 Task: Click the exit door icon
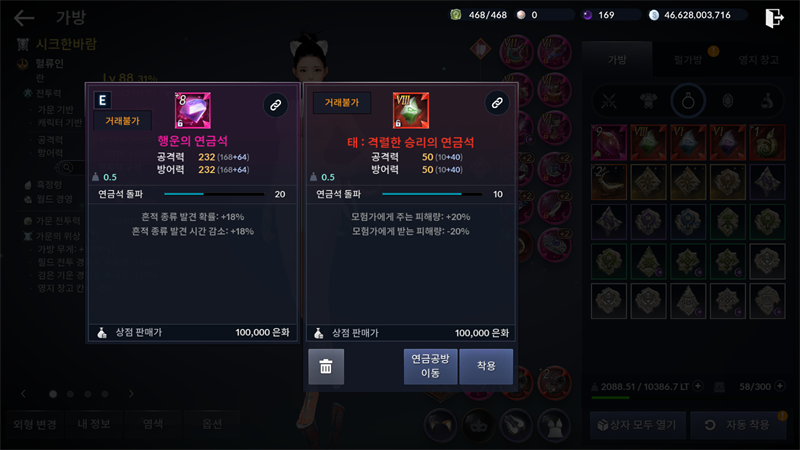pyautogui.click(x=773, y=18)
